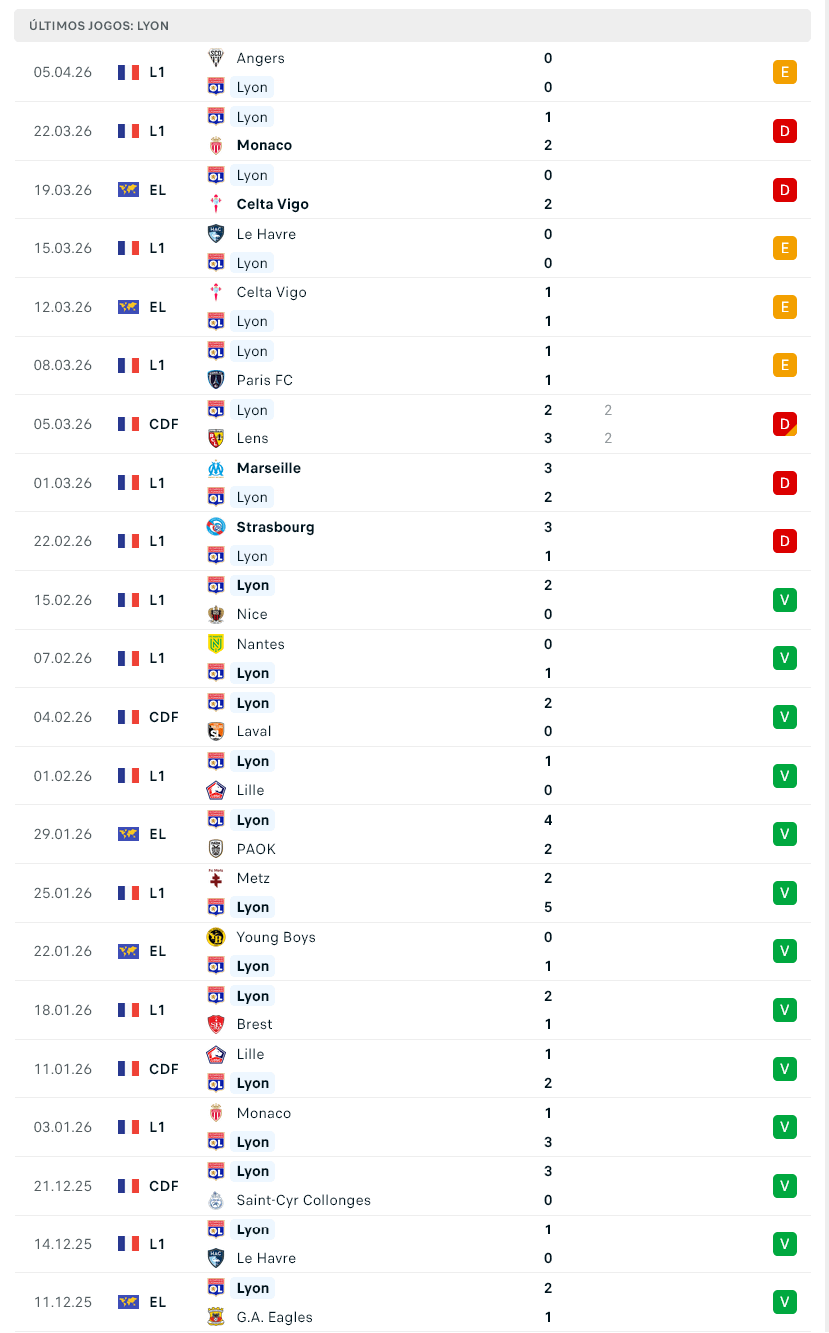
Task: Open the Lens team name link
Action: (252, 438)
